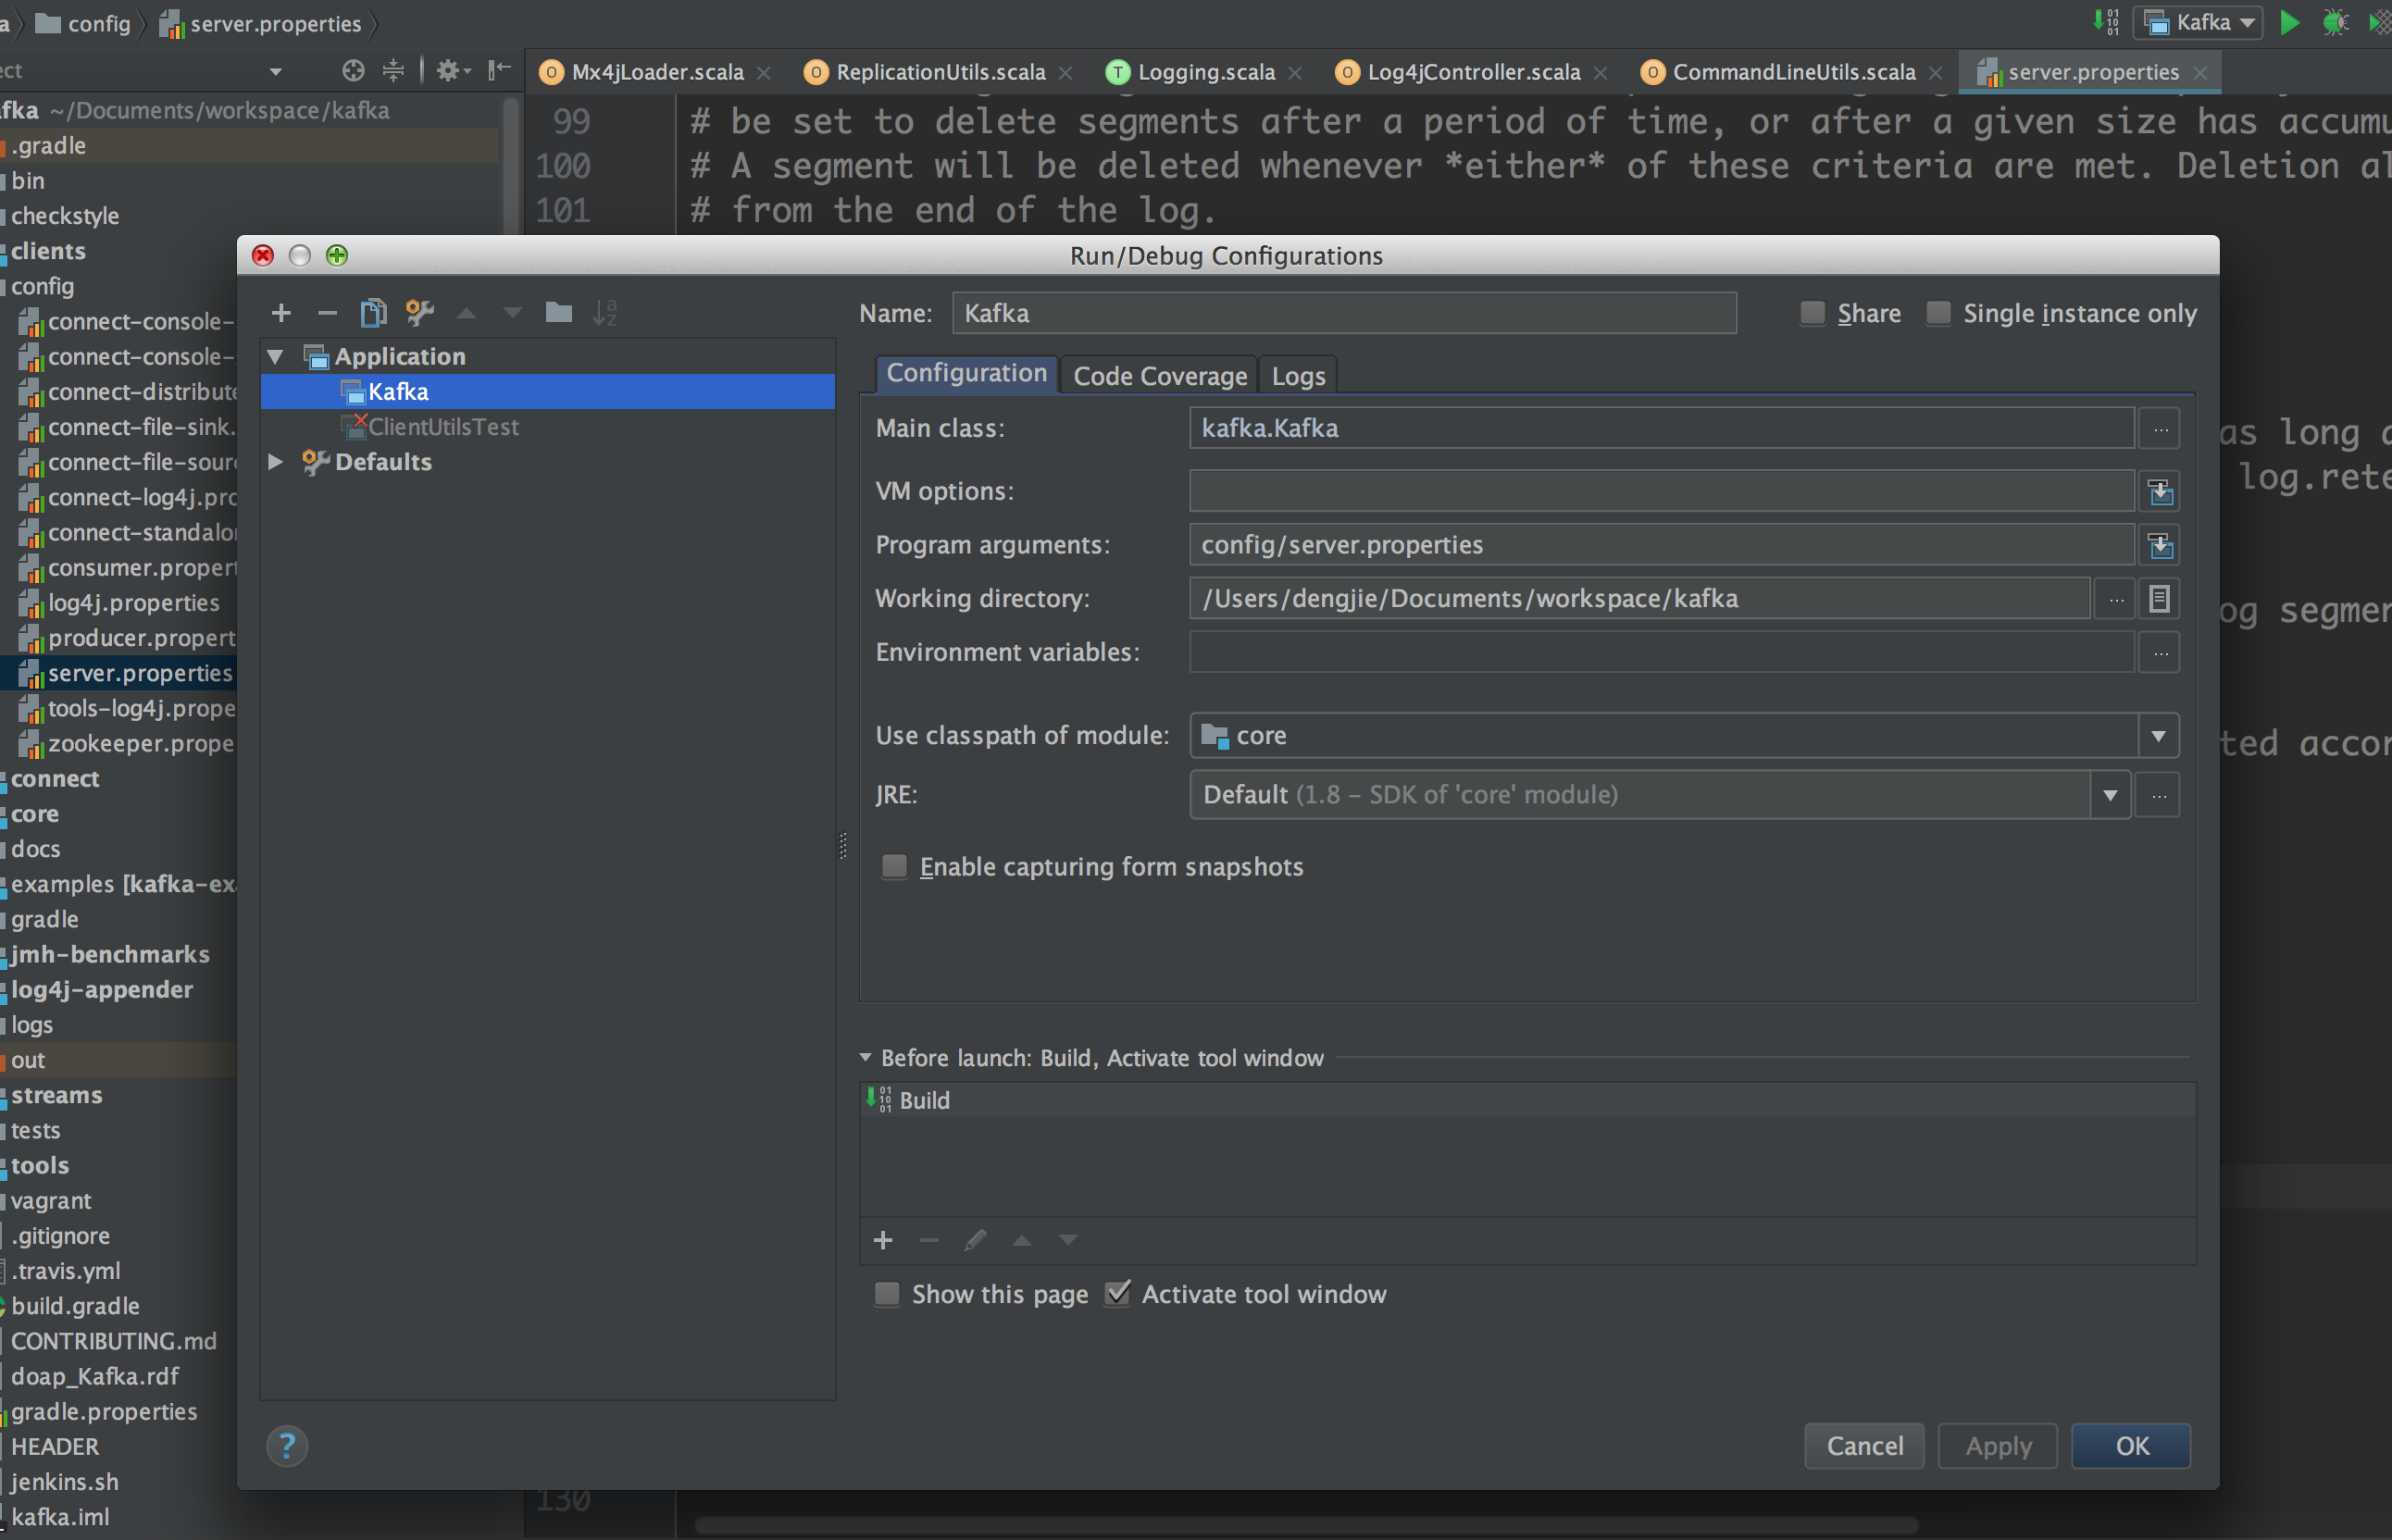Open project view type dropdown arrow
Viewport: 2392px width, 1540px height.
[x=276, y=71]
